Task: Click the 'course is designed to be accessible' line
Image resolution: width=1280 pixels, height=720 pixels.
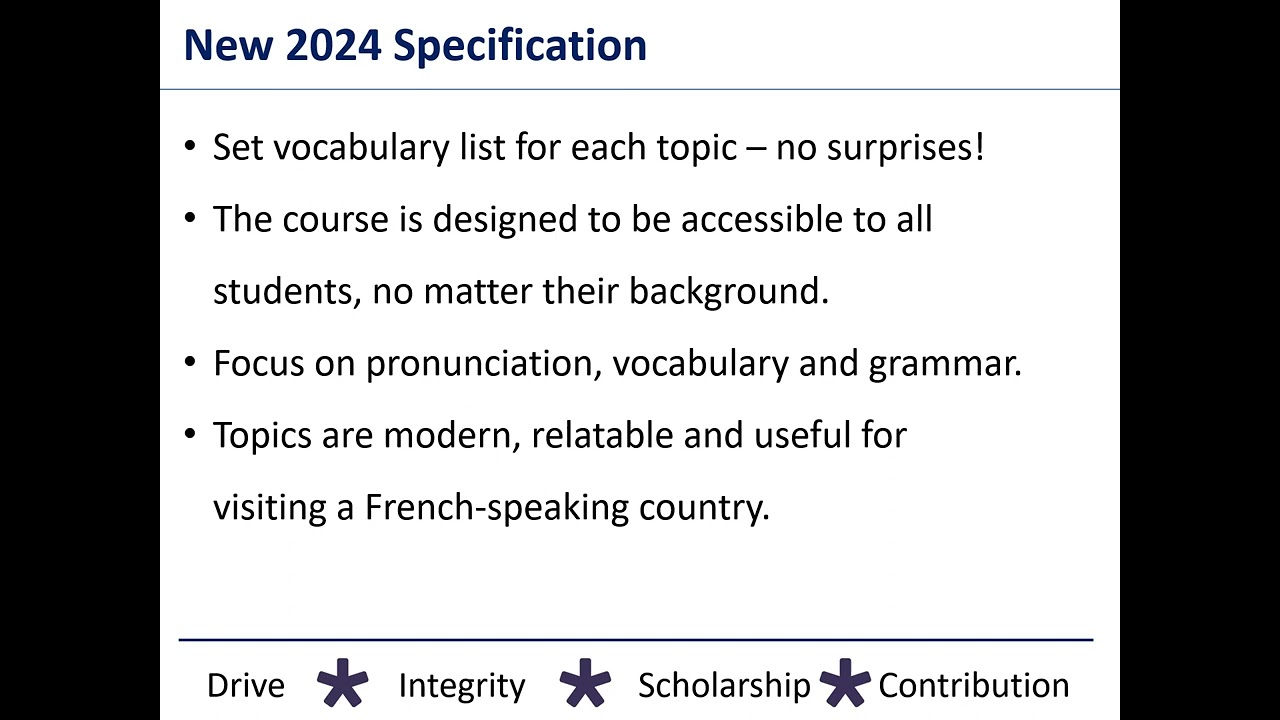Action: click(572, 219)
